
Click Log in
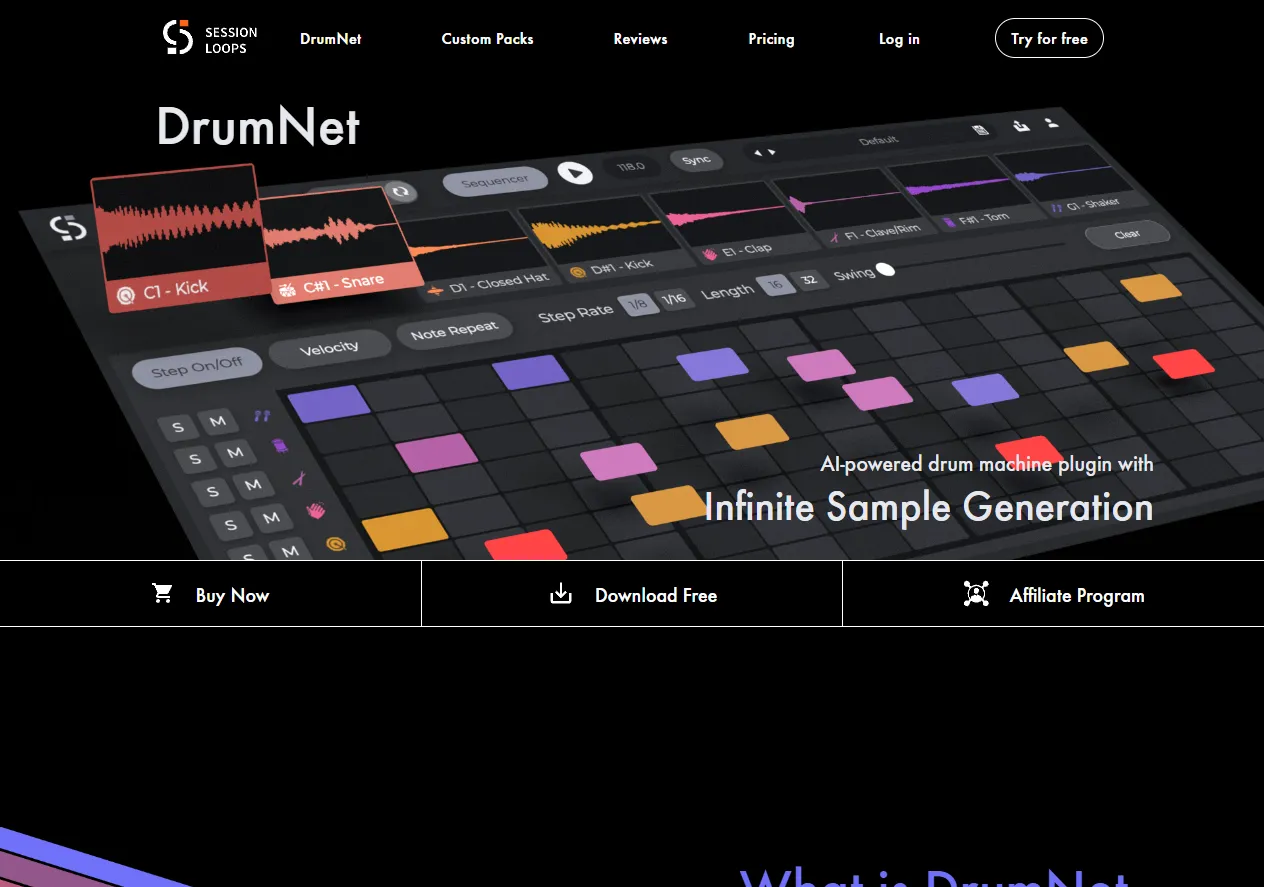point(899,39)
